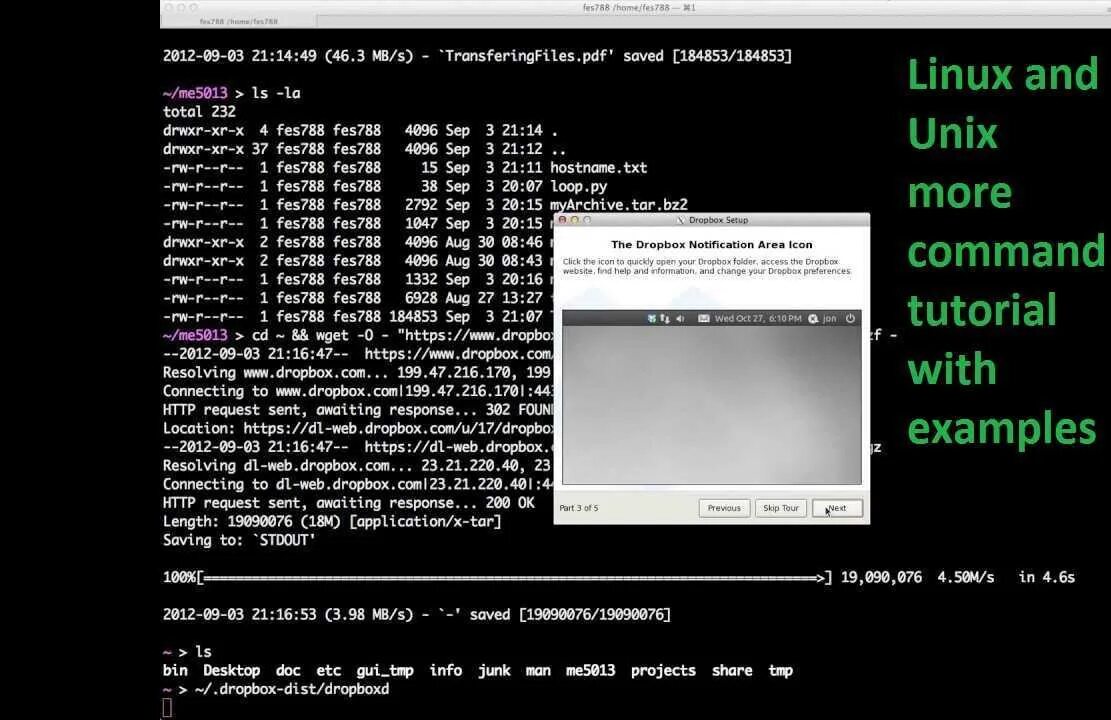Click the 'total 232' line

point(199,112)
